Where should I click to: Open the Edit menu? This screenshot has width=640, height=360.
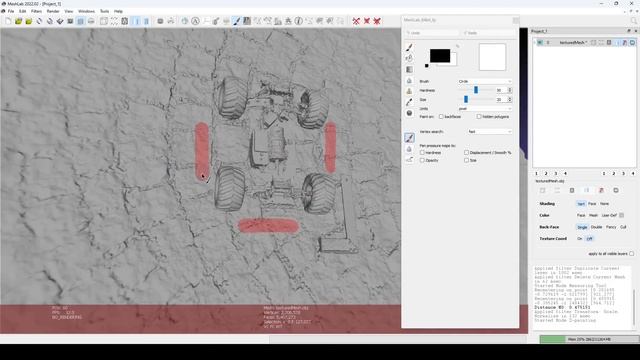tap(22, 11)
